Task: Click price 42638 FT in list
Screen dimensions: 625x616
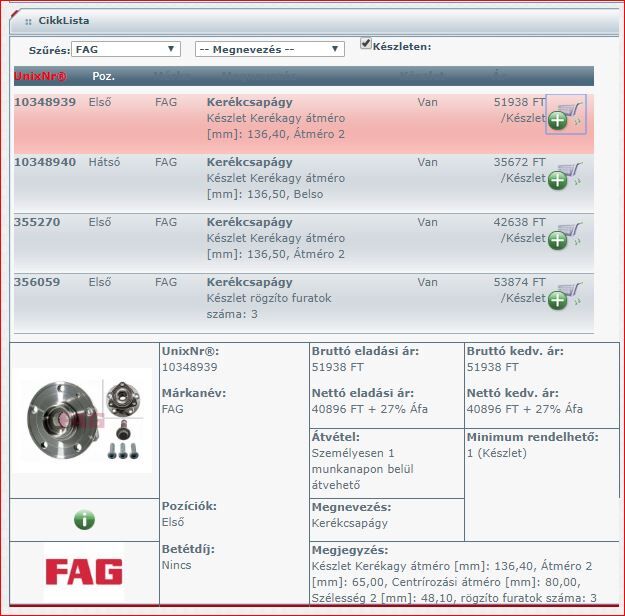Action: pos(519,222)
